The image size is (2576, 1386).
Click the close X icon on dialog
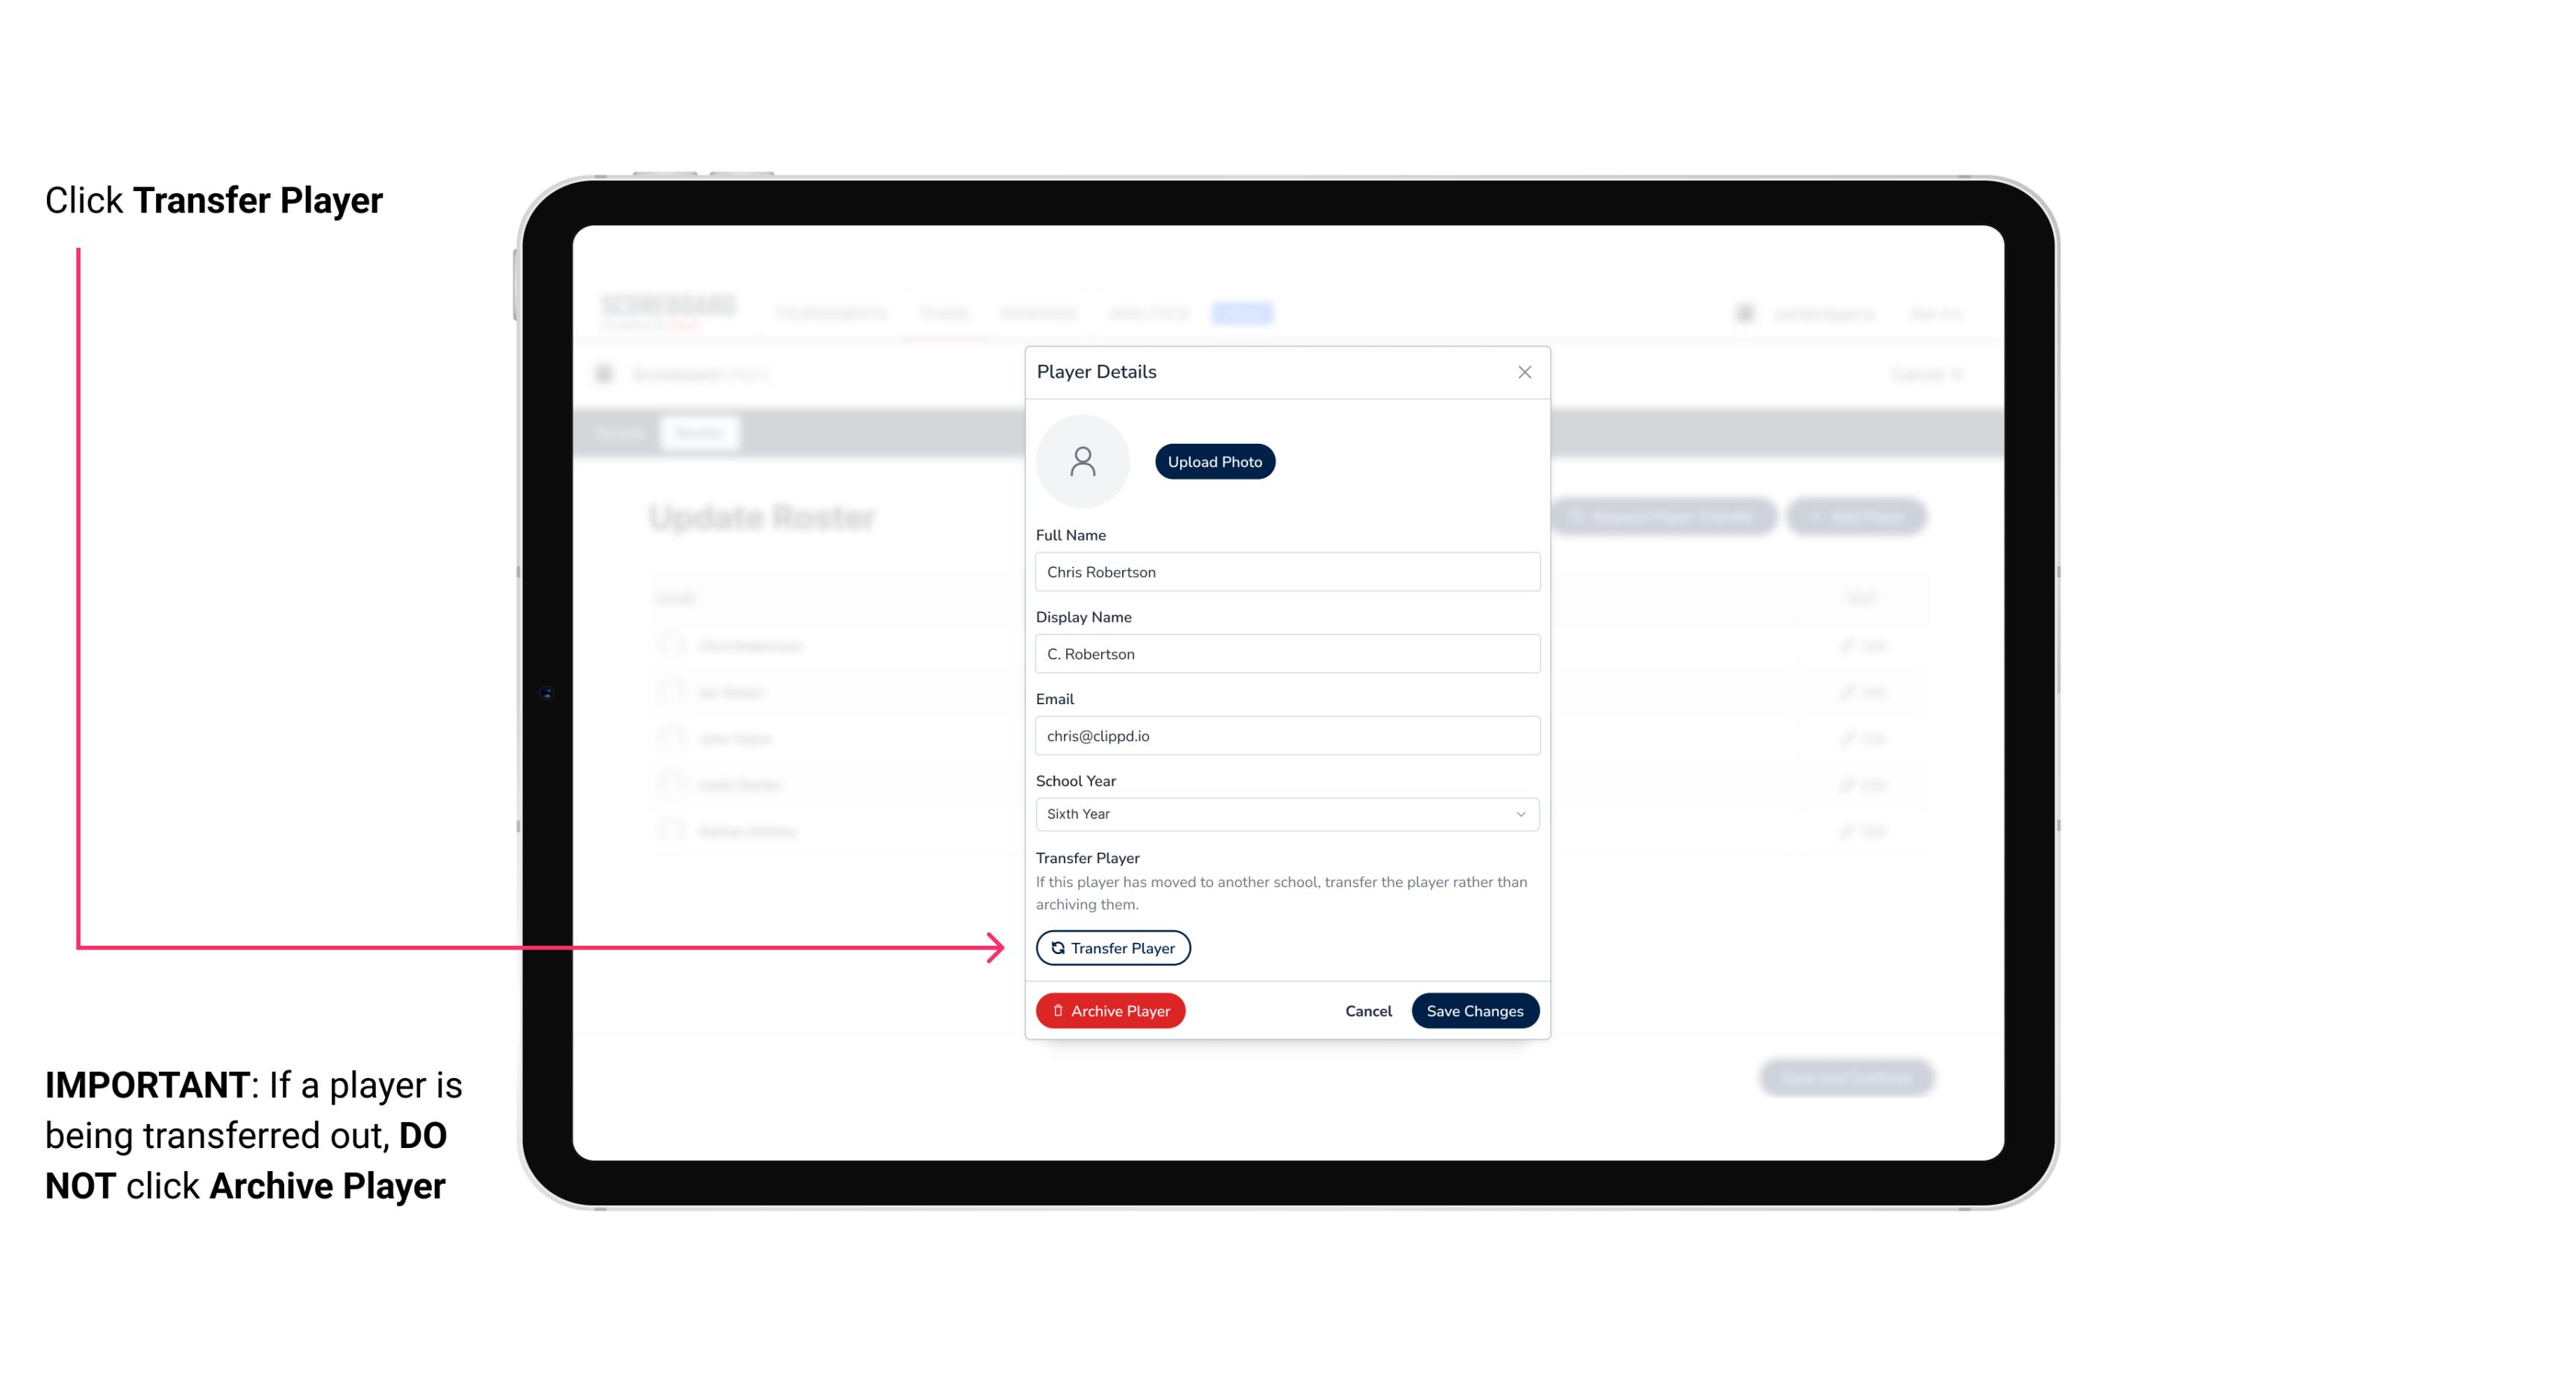click(1524, 372)
